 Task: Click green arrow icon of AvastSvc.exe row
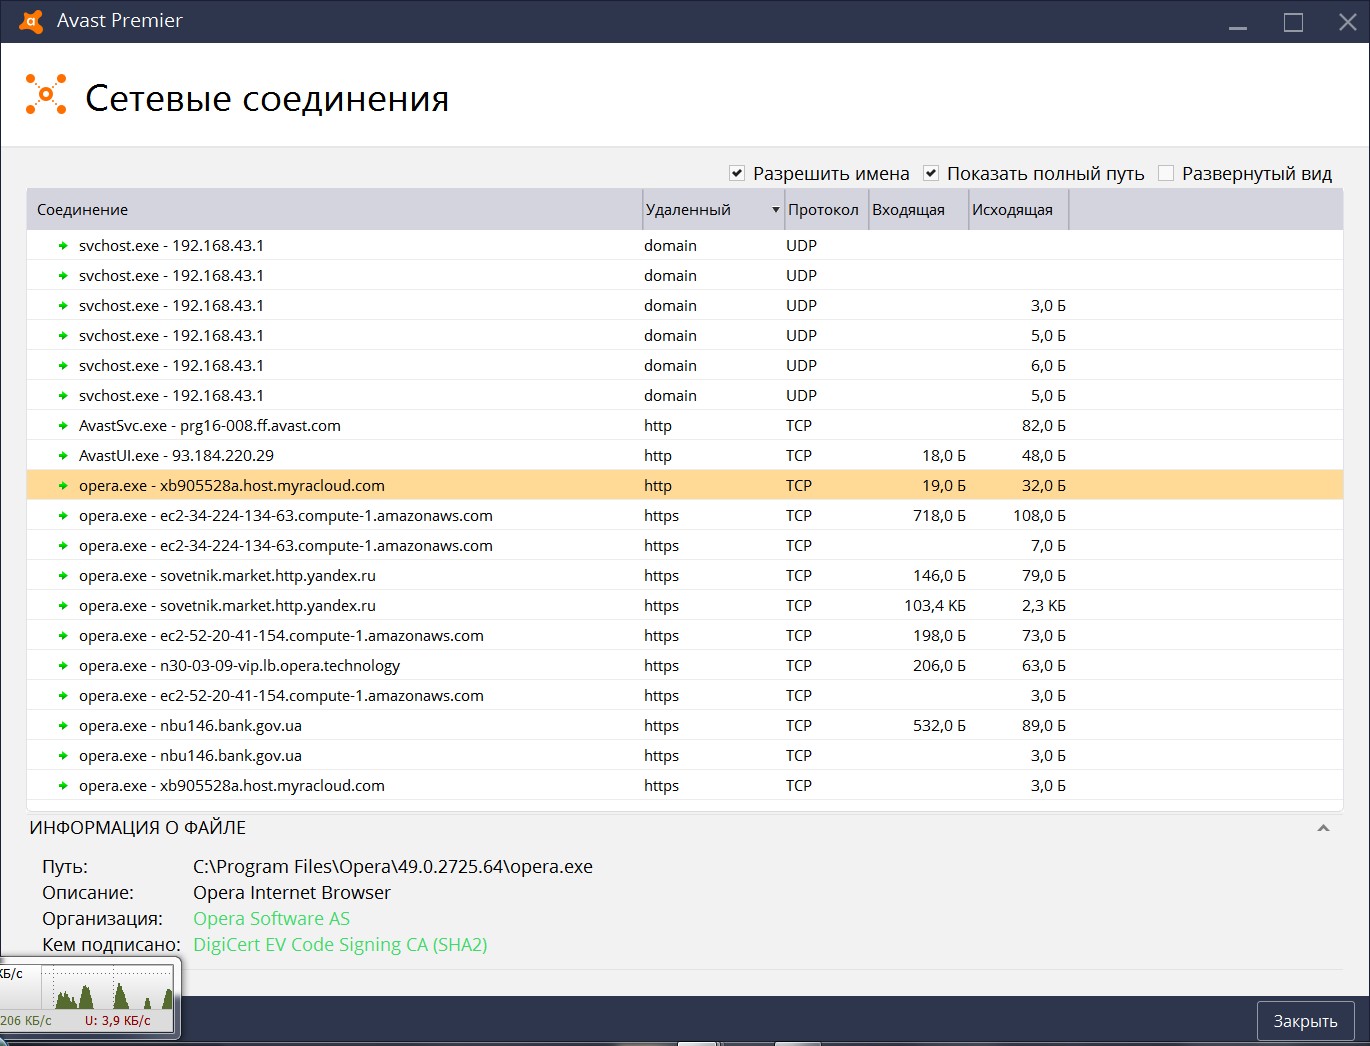click(x=63, y=426)
